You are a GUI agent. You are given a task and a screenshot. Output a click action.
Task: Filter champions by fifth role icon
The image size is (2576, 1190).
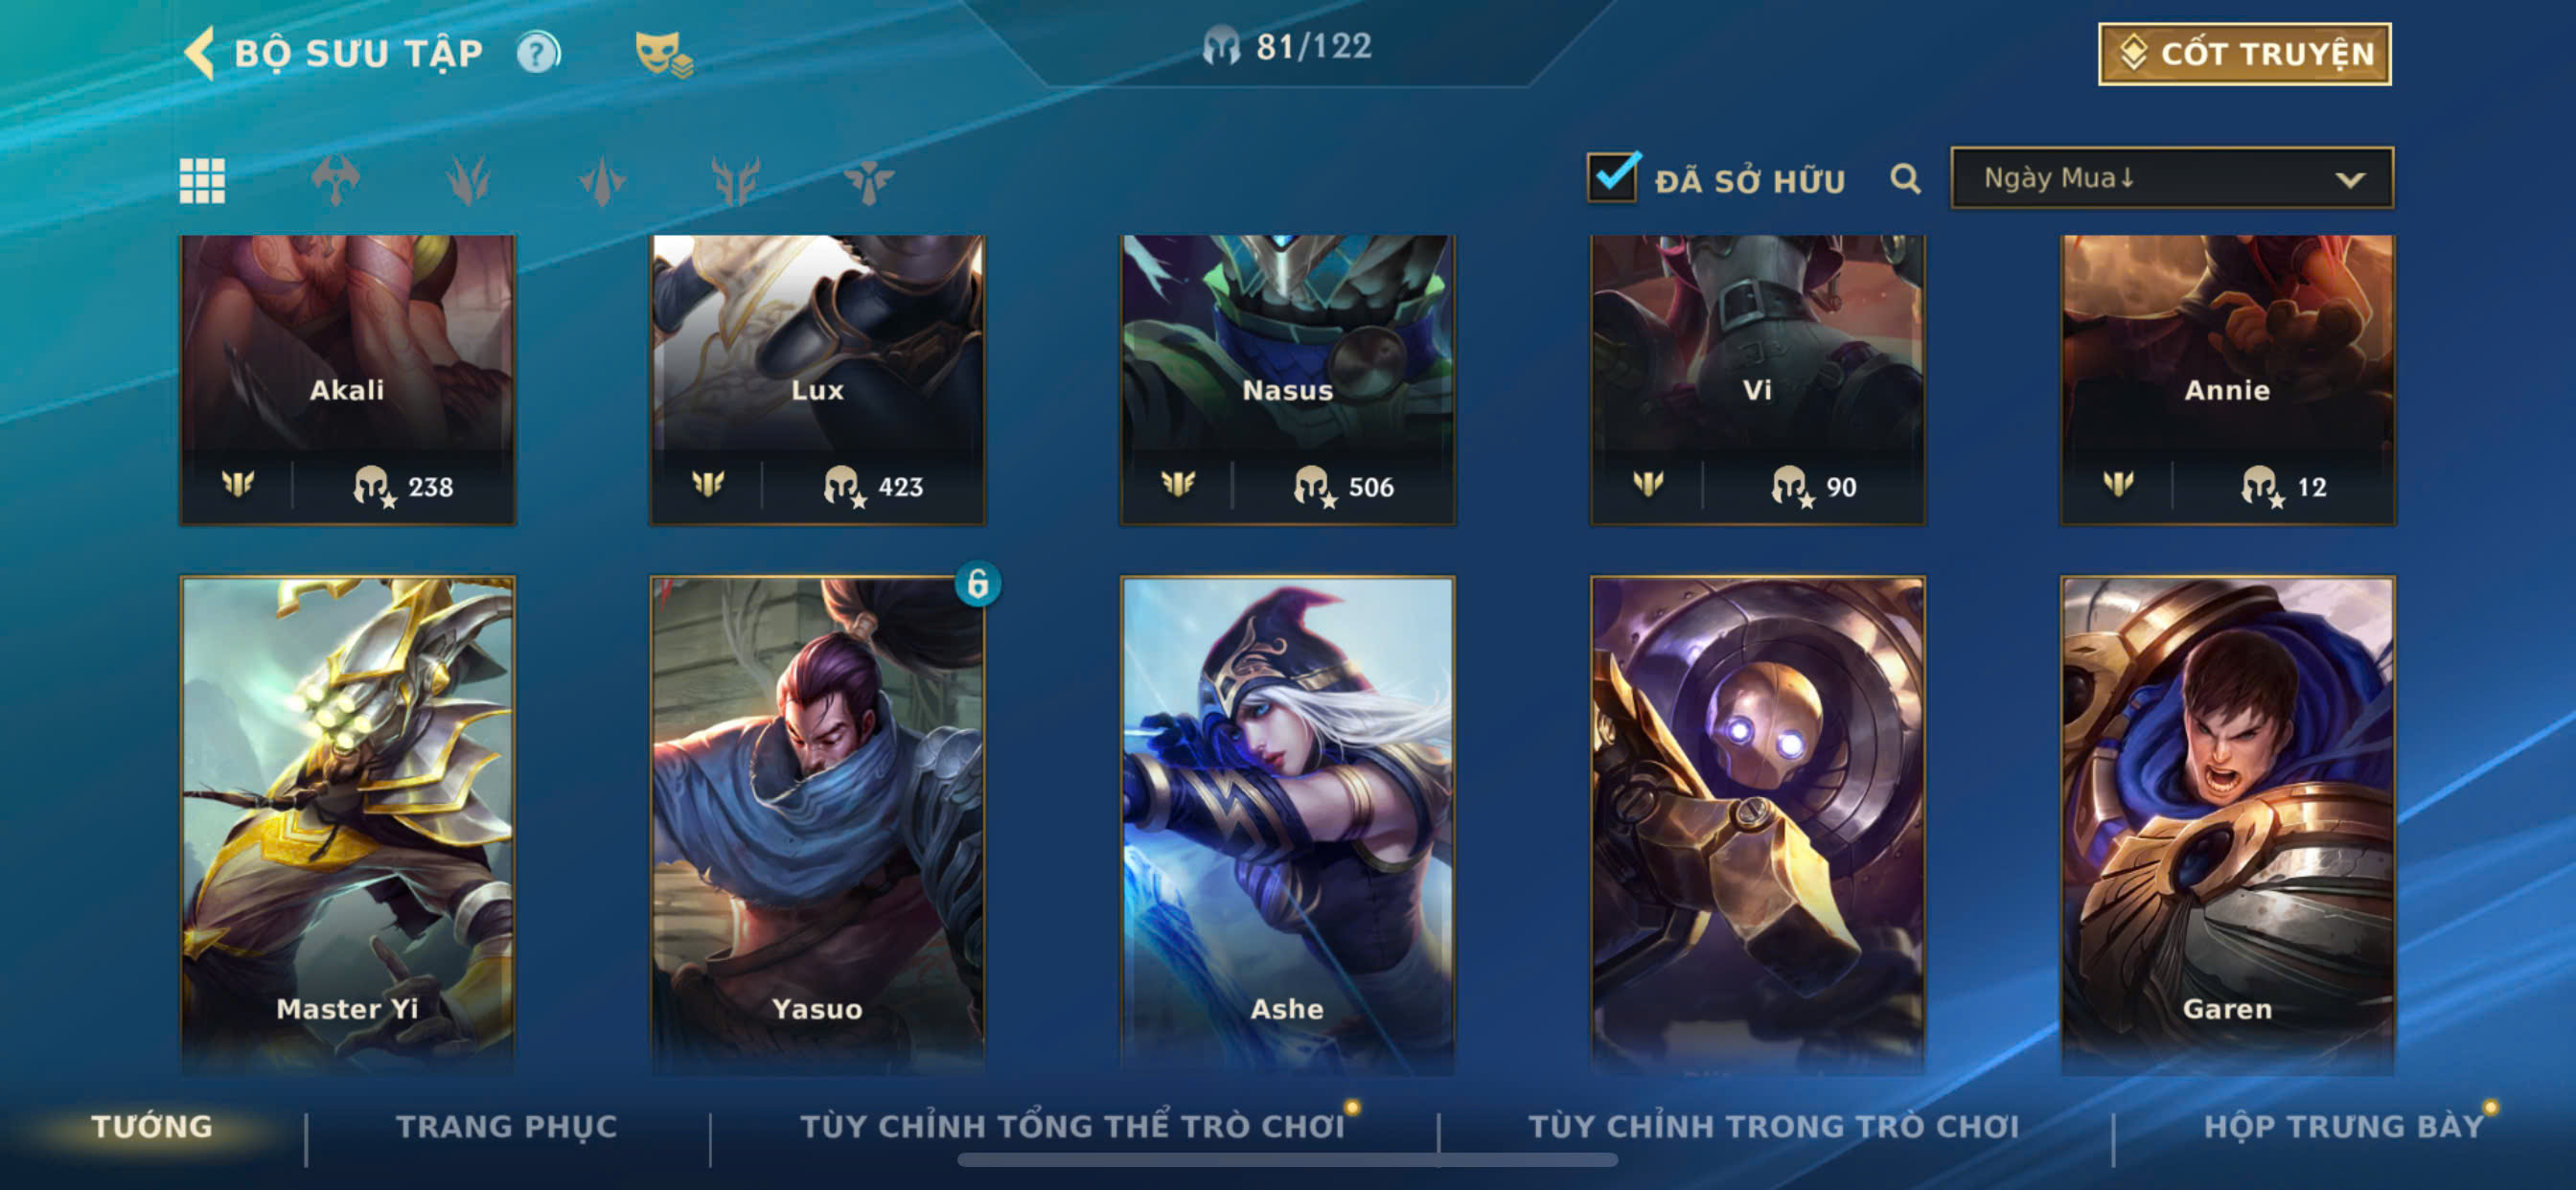pyautogui.click(x=868, y=181)
